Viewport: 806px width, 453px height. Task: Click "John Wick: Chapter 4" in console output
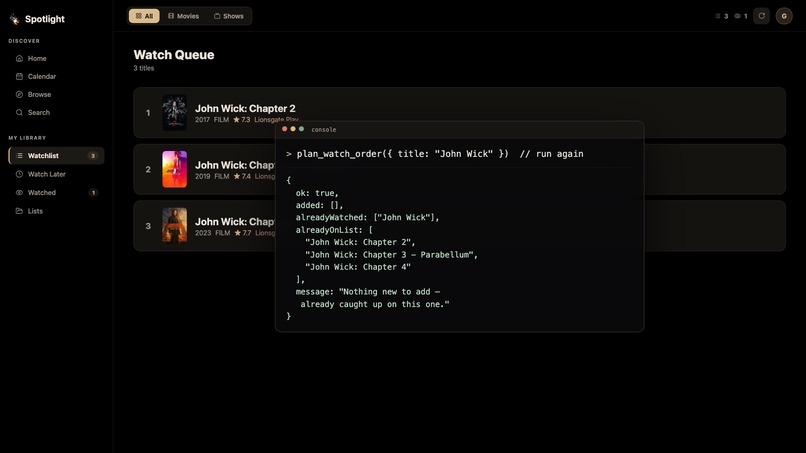click(x=358, y=267)
